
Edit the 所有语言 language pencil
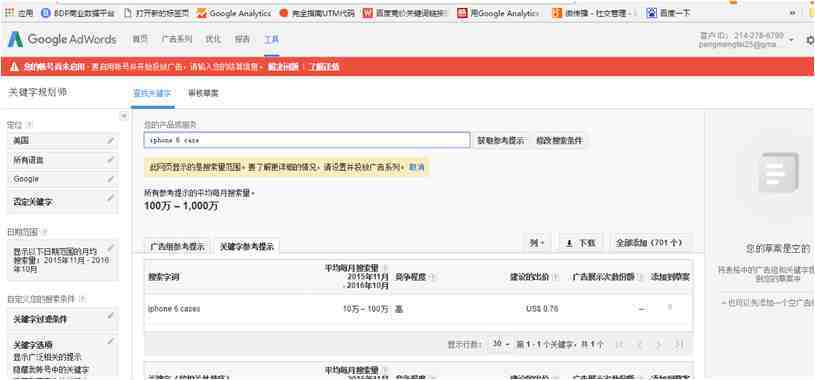point(110,160)
